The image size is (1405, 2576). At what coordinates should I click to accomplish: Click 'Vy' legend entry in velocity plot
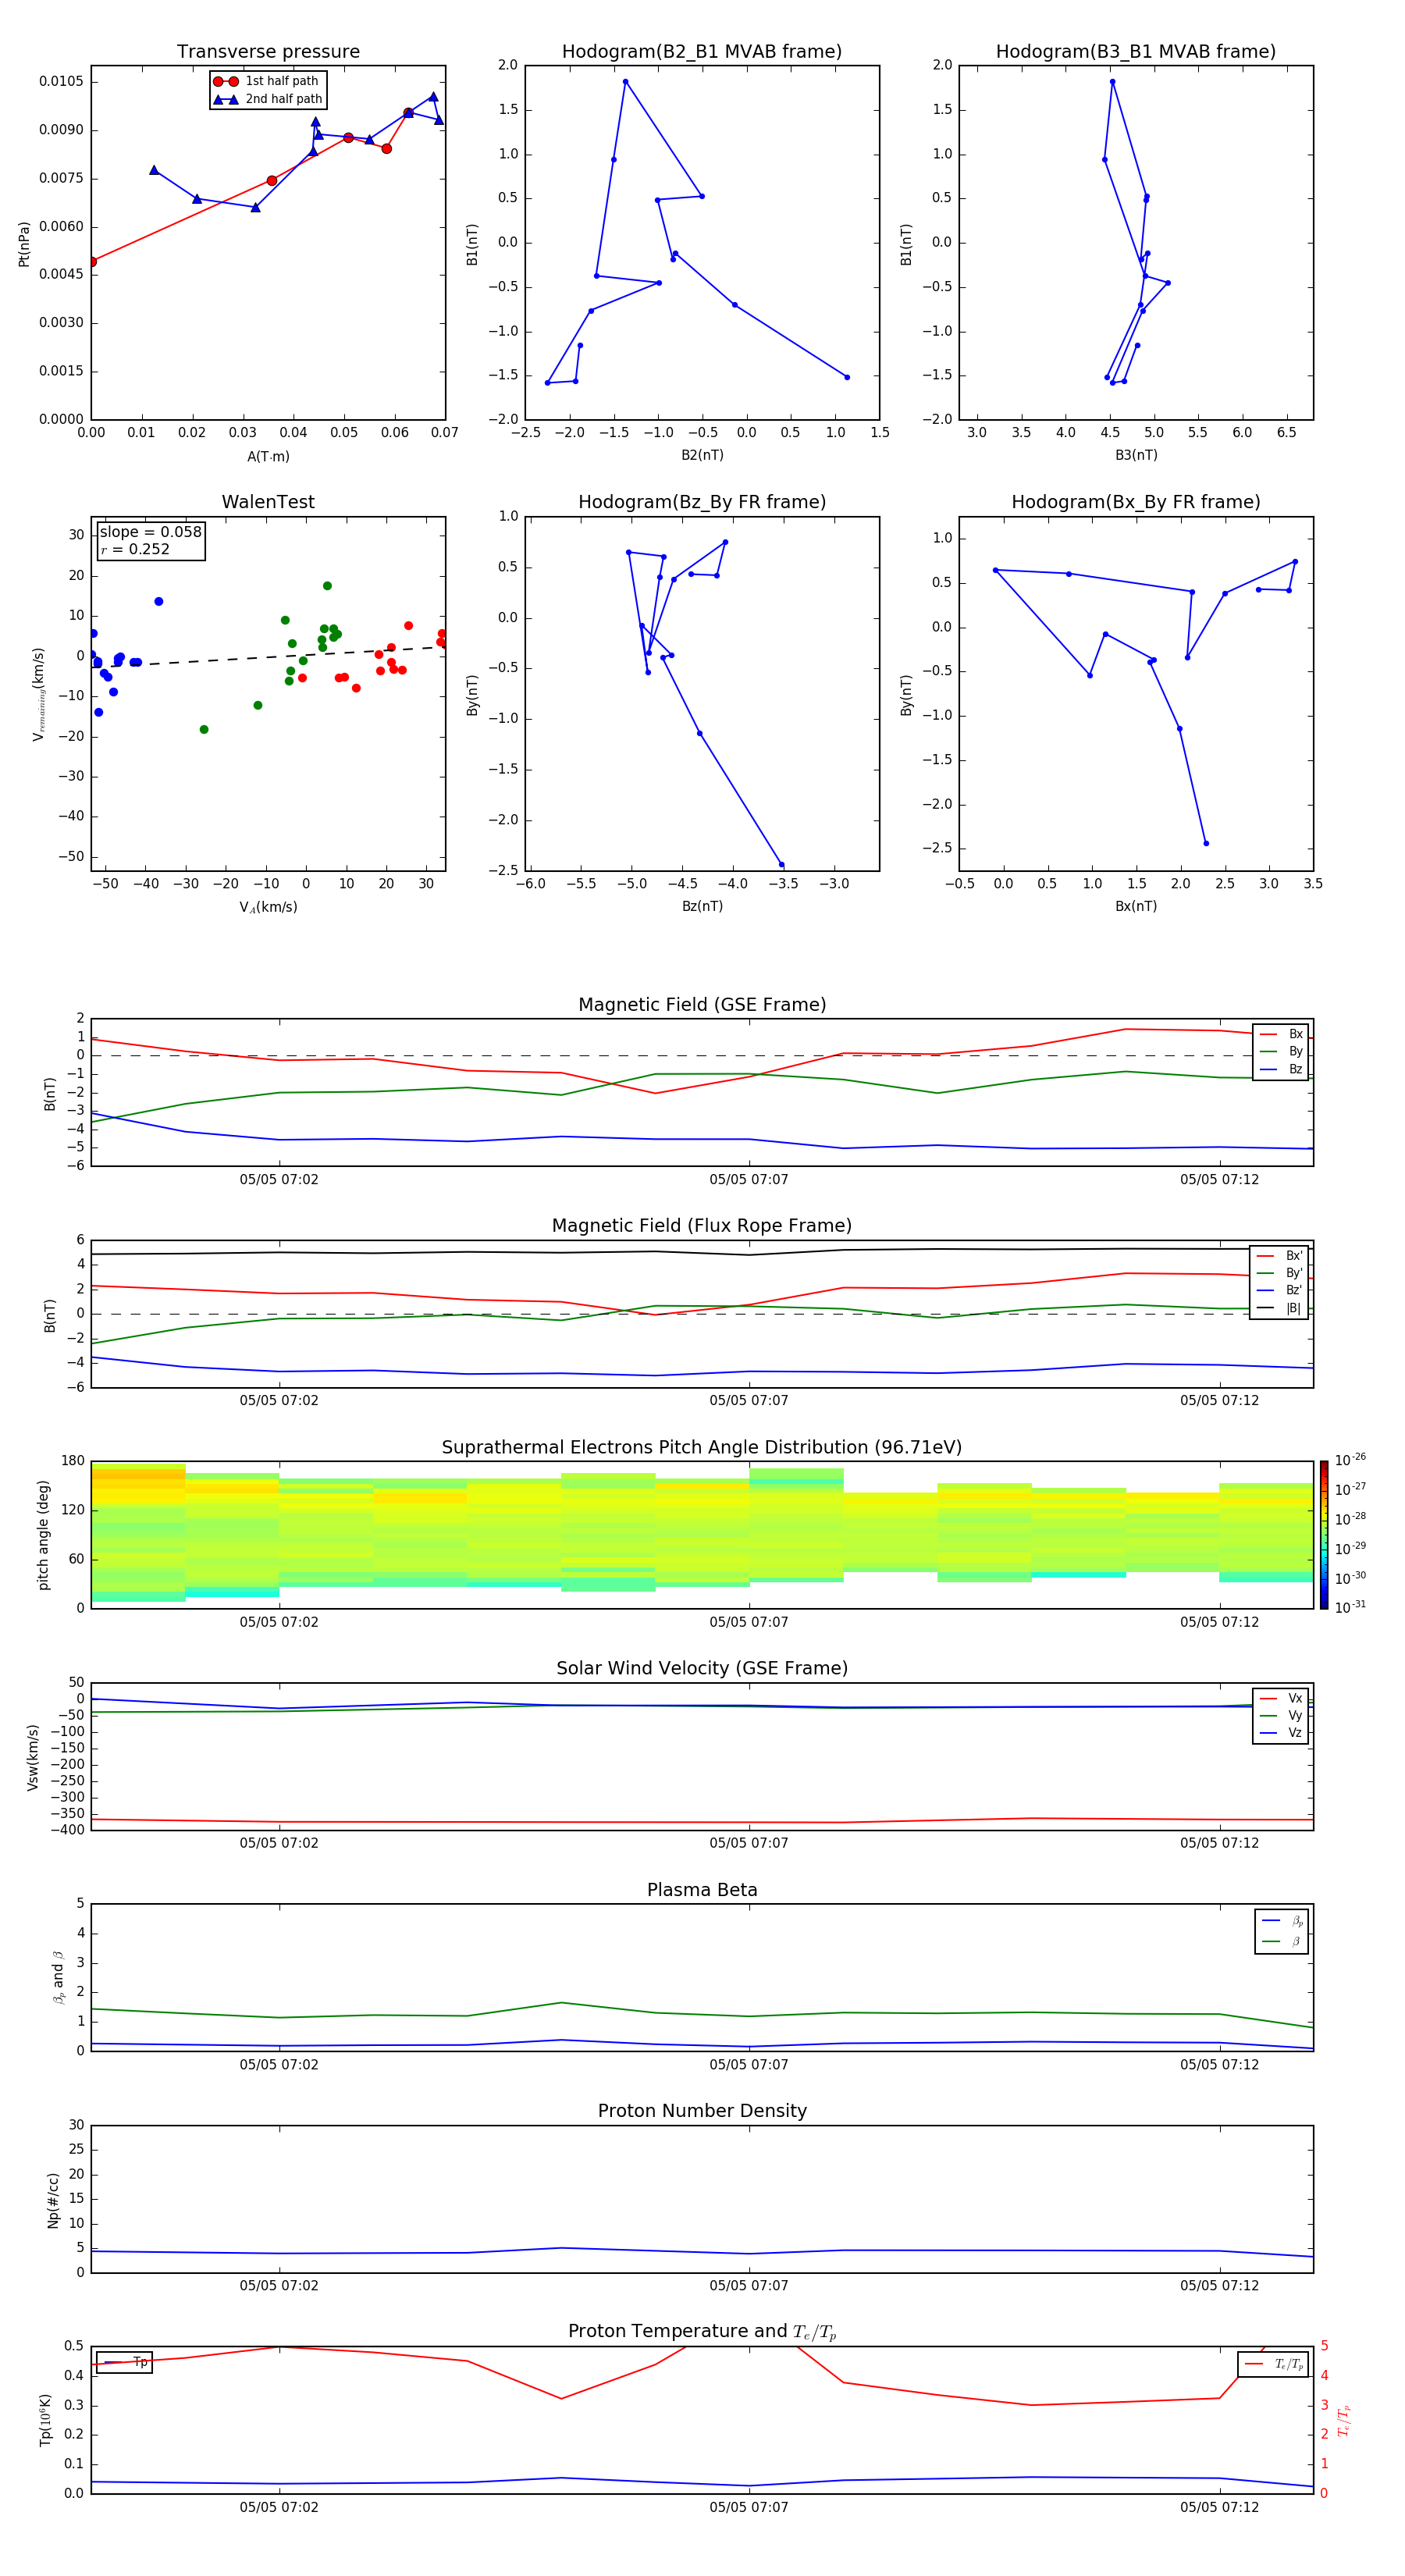(x=1281, y=1715)
